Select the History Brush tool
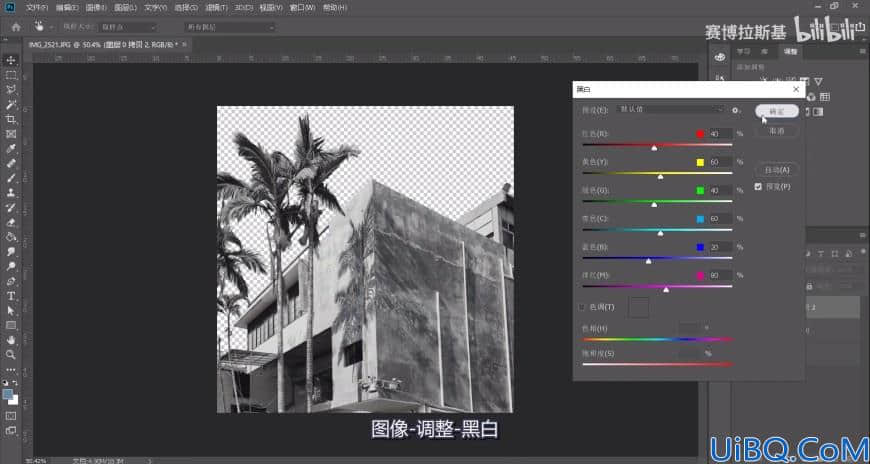 tap(11, 208)
